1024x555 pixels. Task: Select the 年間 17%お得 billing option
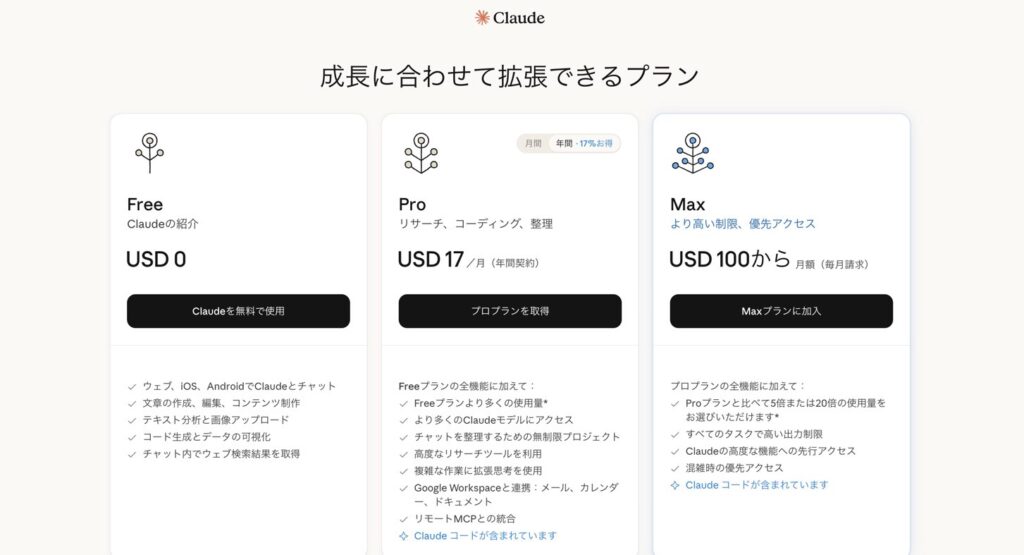(x=586, y=143)
